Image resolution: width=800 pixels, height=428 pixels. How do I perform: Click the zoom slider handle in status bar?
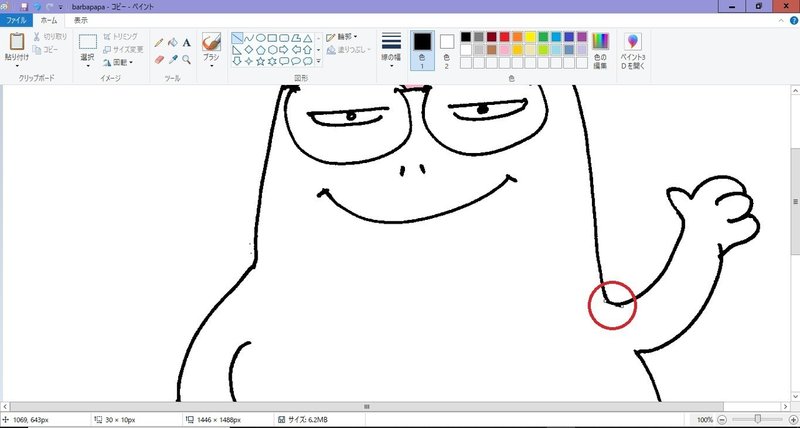pos(758,419)
